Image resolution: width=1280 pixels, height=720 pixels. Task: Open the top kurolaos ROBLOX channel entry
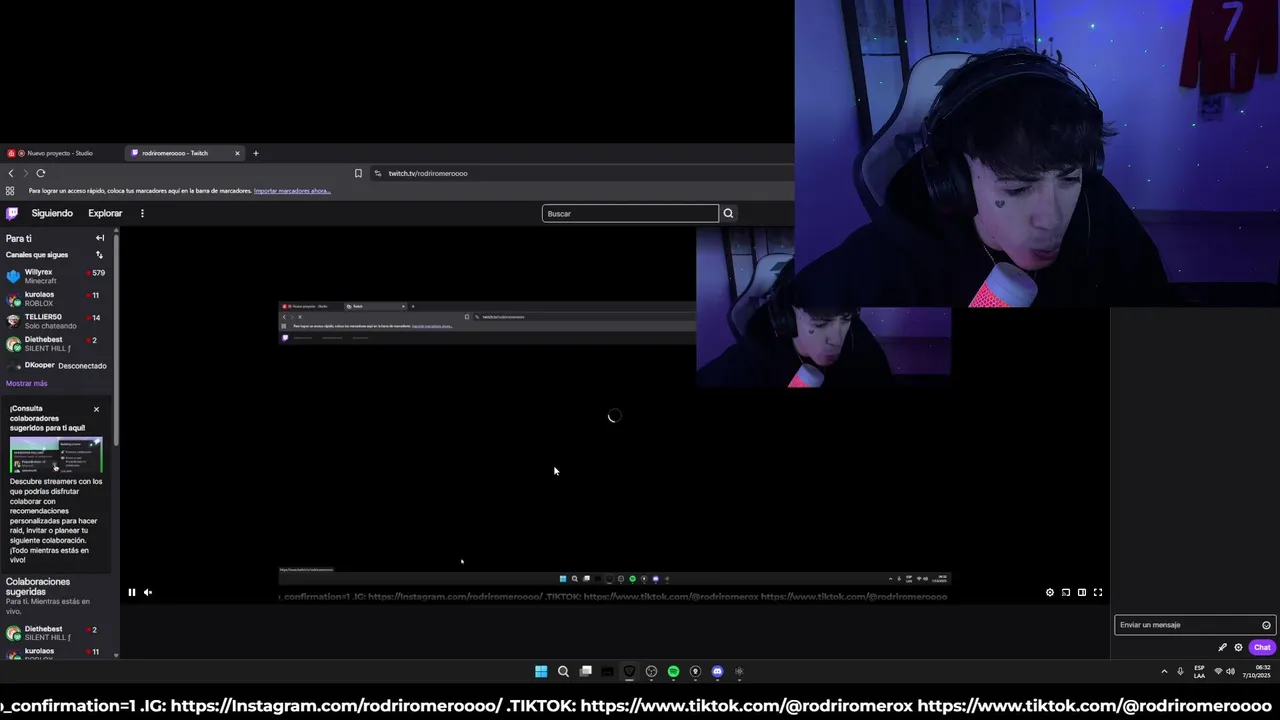(x=57, y=299)
